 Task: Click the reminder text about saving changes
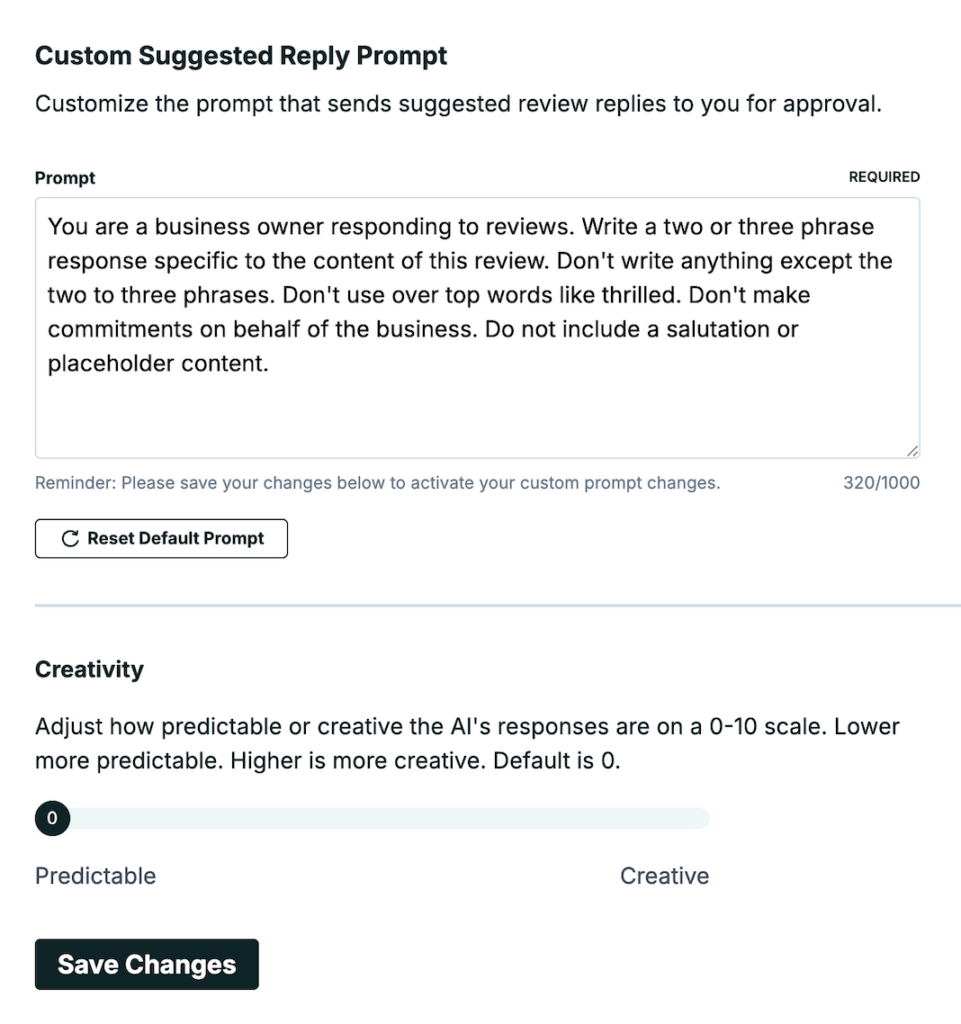[377, 483]
